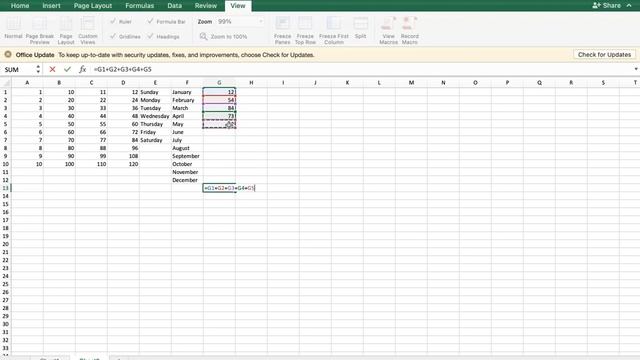Select column A header

coord(27,82)
